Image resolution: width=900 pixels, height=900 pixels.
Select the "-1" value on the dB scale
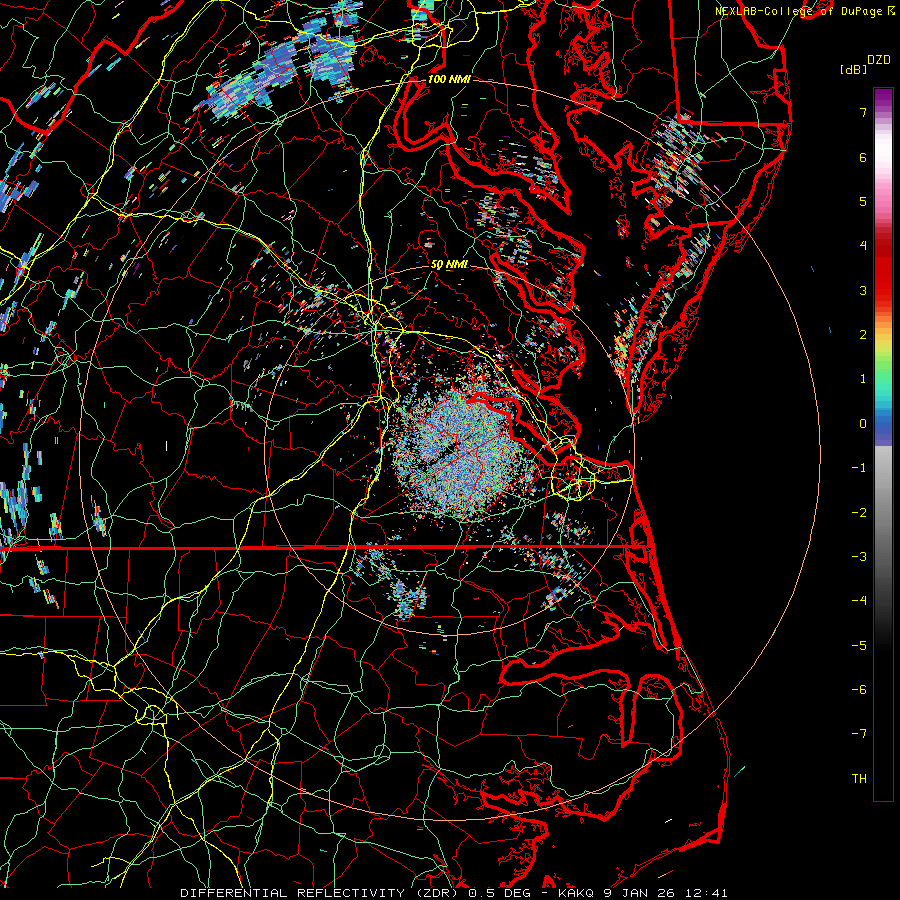(859, 468)
